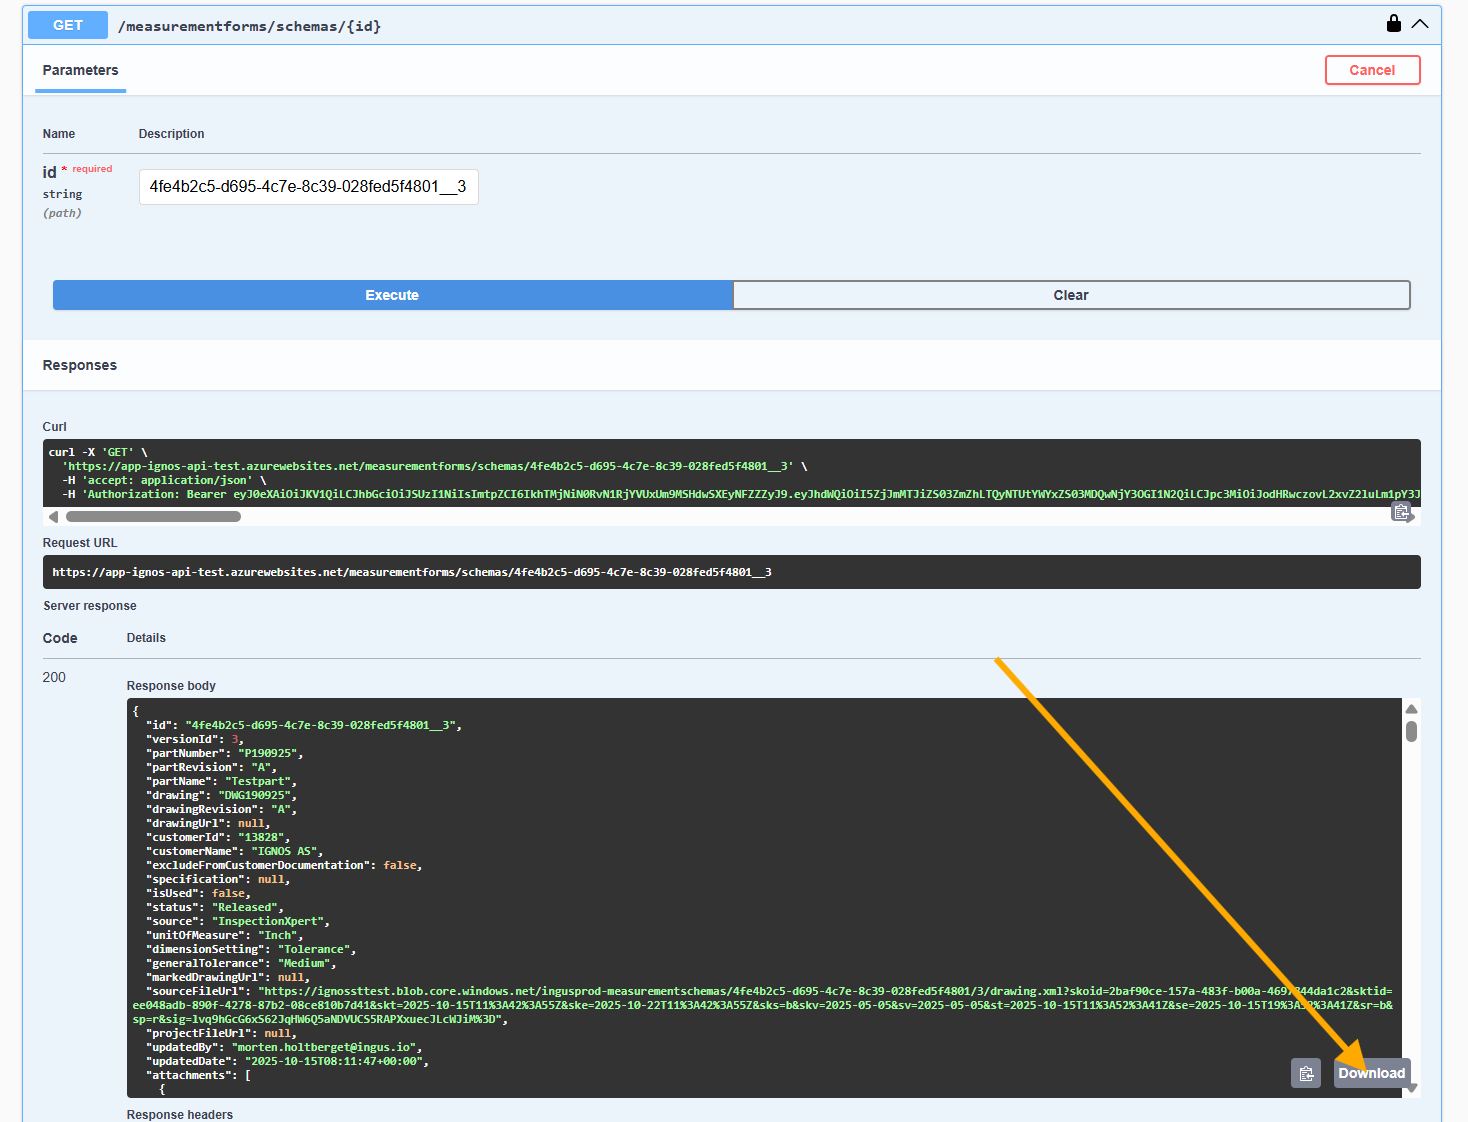Click the 200 response code entry
Viewport: 1468px width, 1122px height.
pos(54,677)
